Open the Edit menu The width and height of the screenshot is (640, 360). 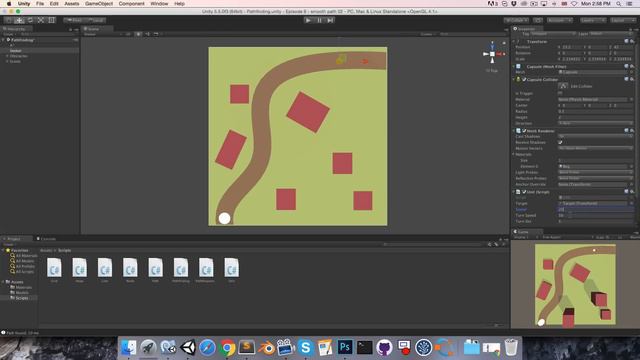[x=54, y=4]
